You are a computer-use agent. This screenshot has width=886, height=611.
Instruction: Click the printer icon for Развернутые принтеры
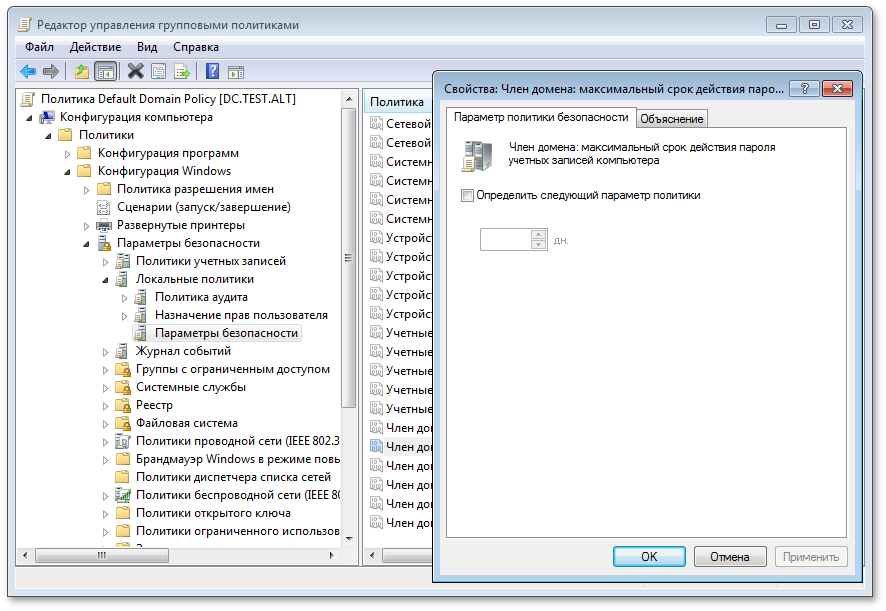click(103, 225)
